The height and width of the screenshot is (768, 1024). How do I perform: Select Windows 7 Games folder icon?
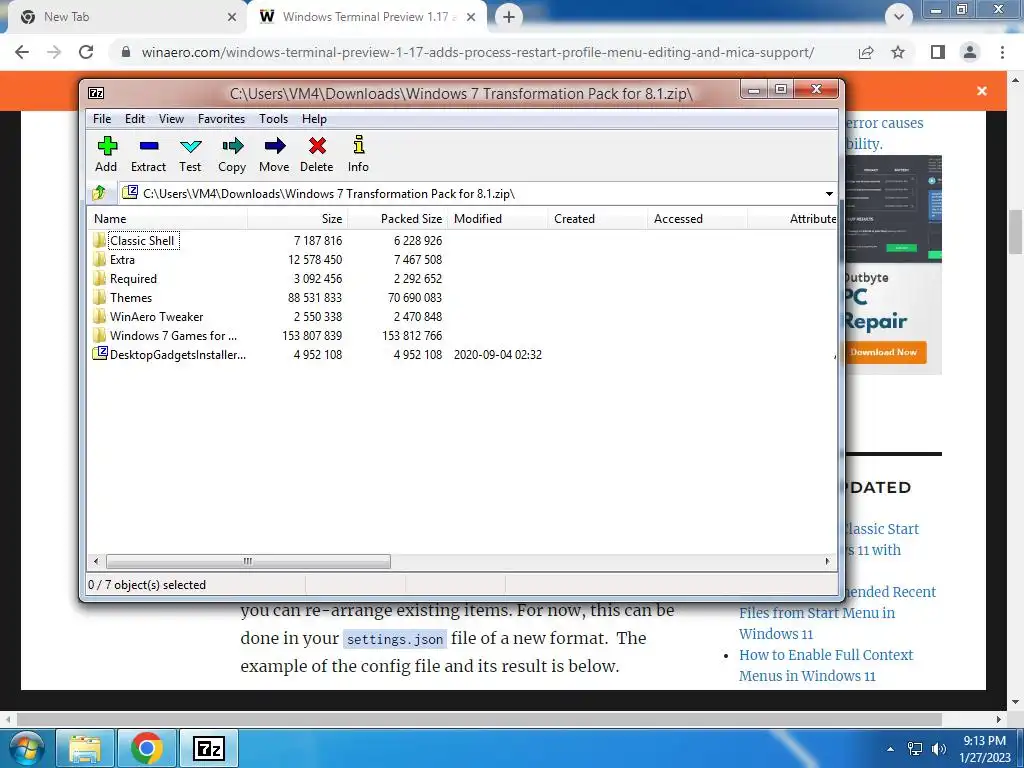click(x=99, y=335)
